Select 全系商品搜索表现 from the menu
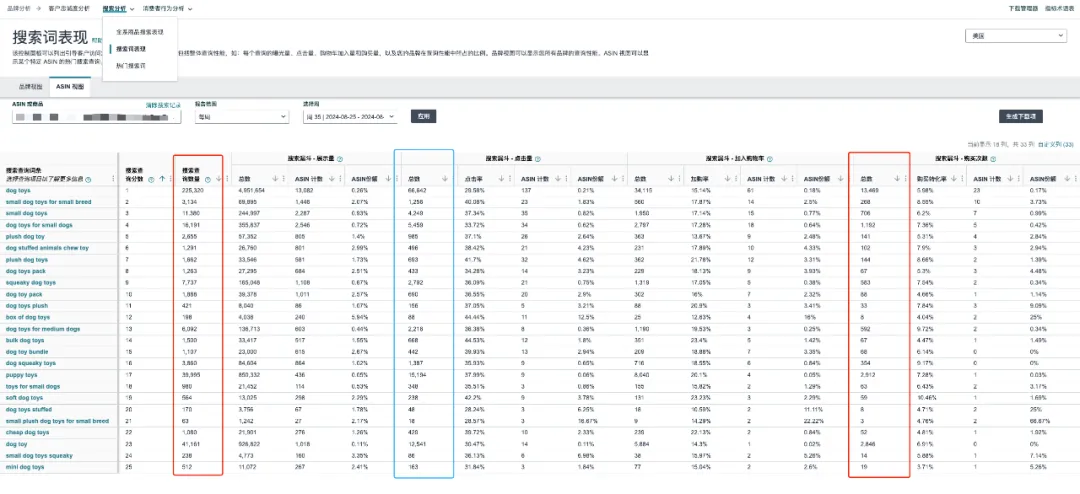 click(140, 32)
